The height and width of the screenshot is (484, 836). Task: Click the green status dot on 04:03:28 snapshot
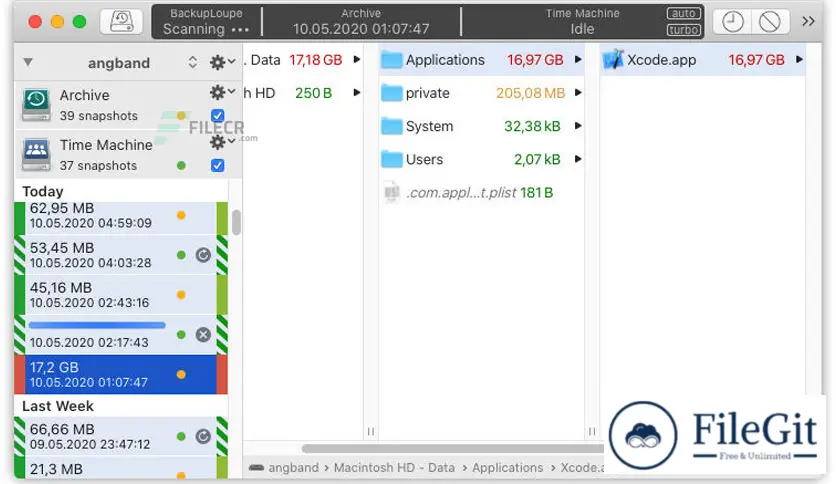(181, 255)
